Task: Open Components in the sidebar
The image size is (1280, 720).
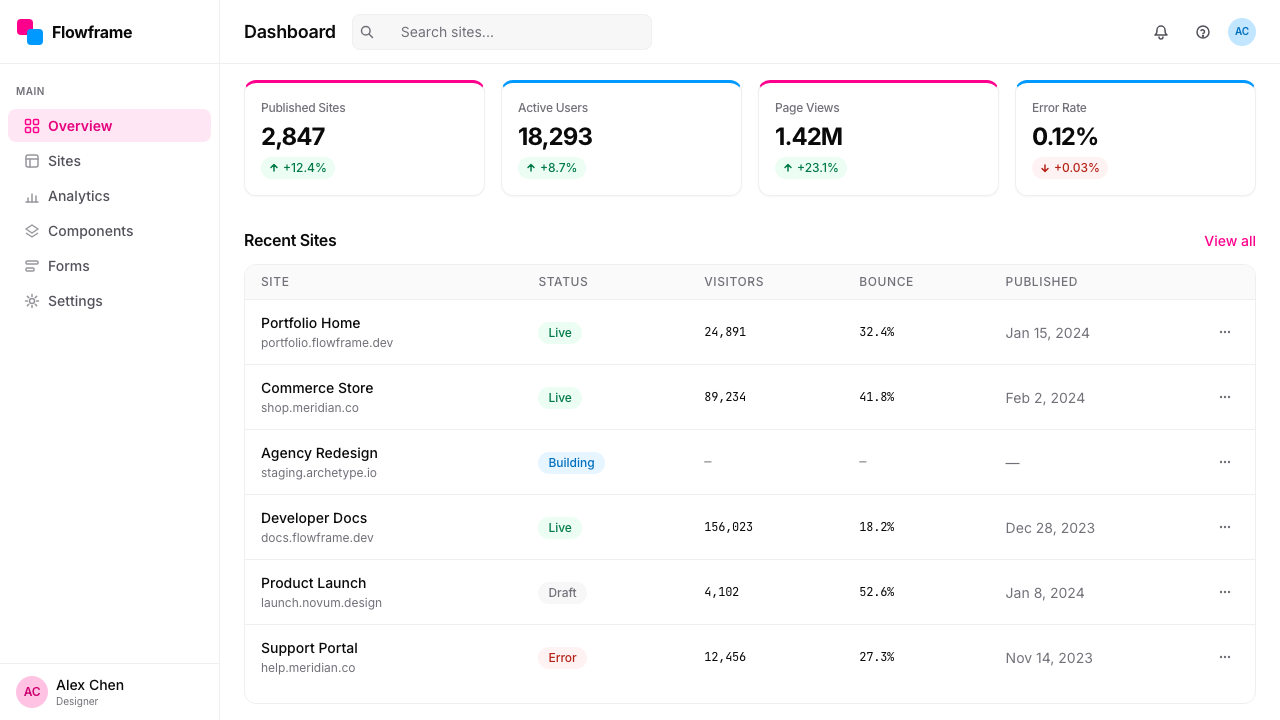Action: pos(110,231)
